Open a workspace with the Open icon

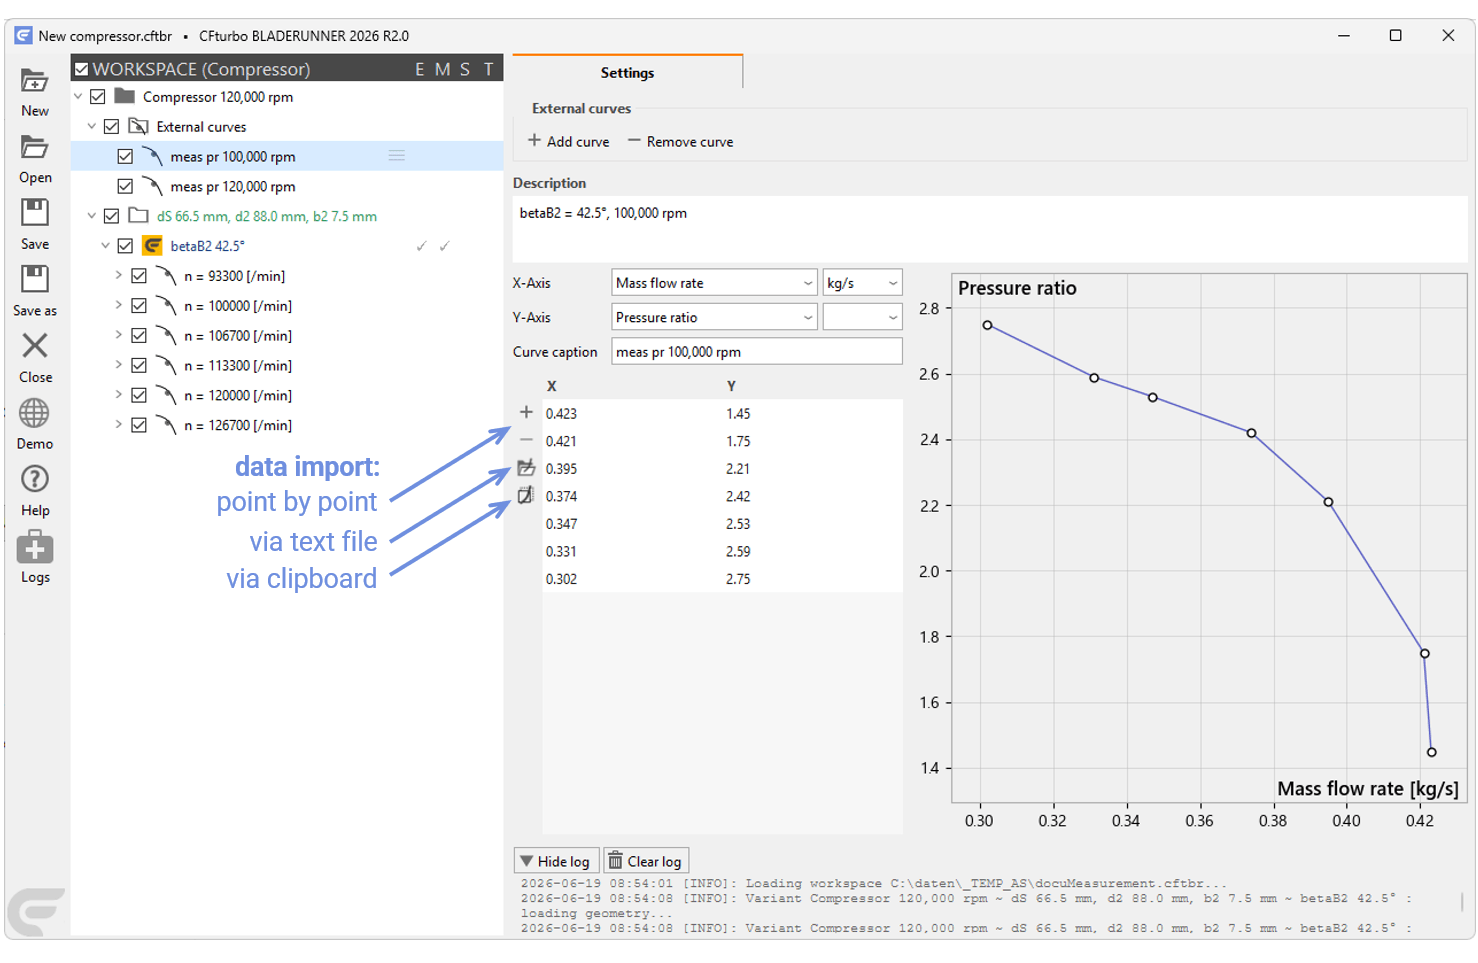35,147
